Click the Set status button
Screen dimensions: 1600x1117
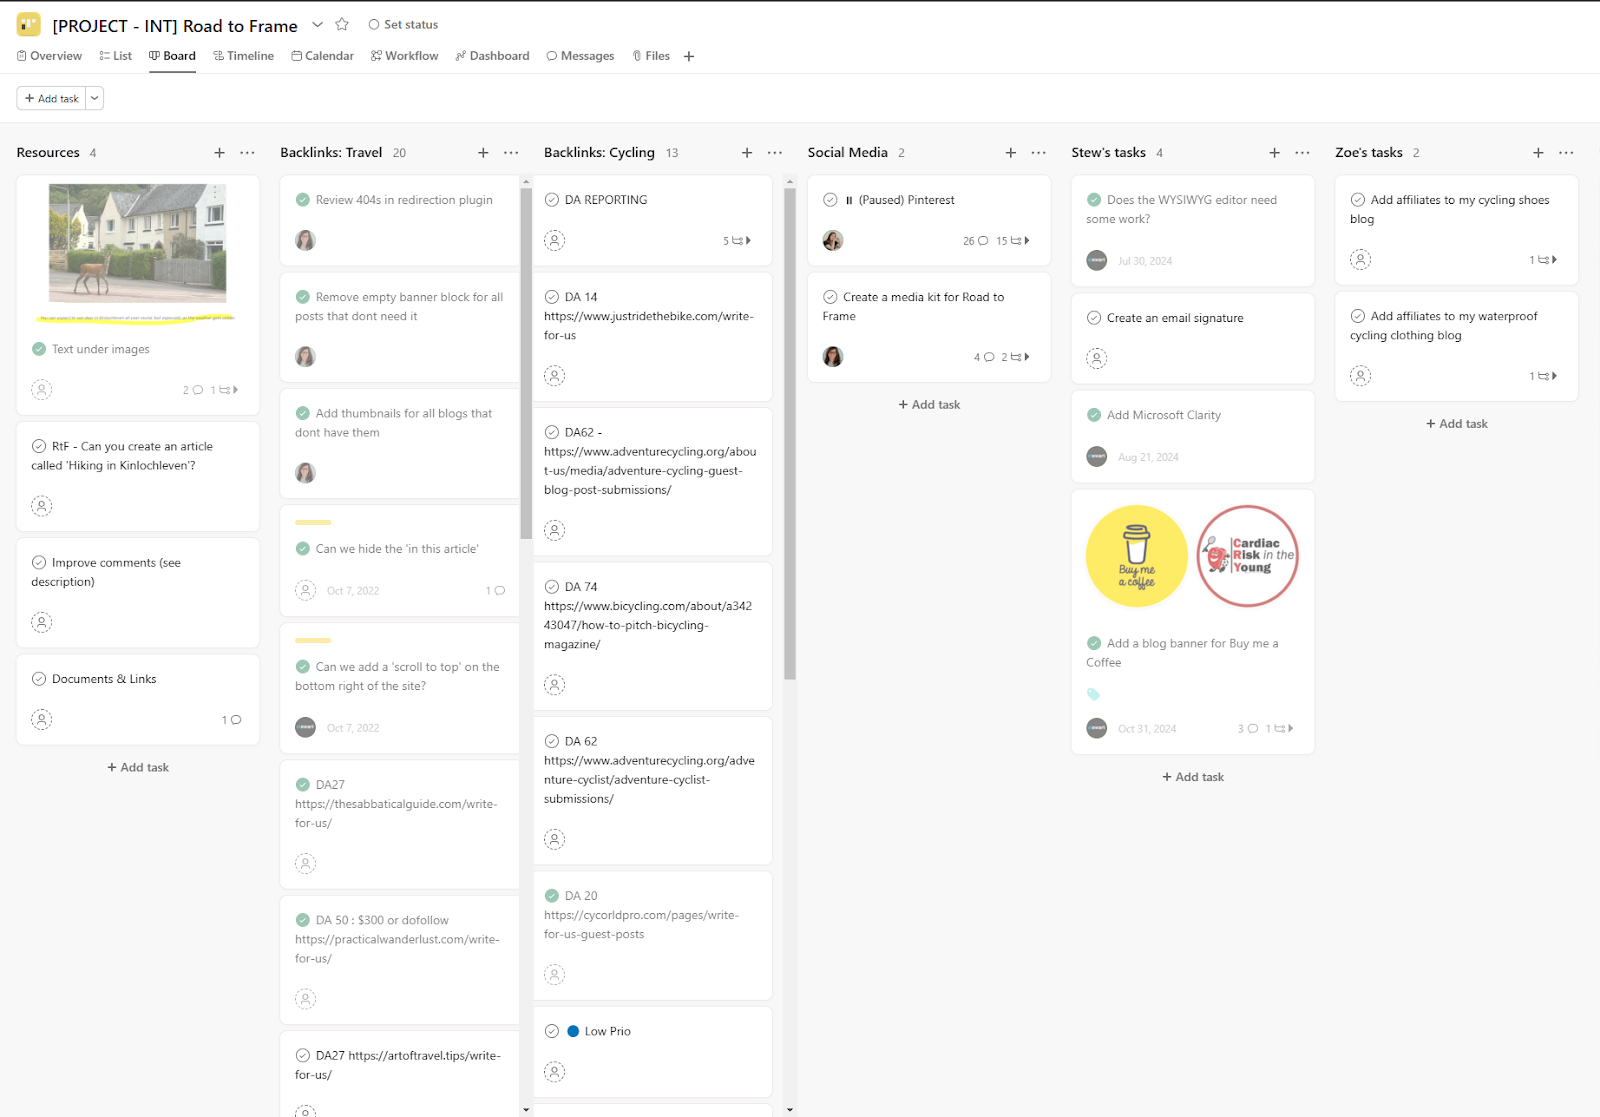coord(403,25)
